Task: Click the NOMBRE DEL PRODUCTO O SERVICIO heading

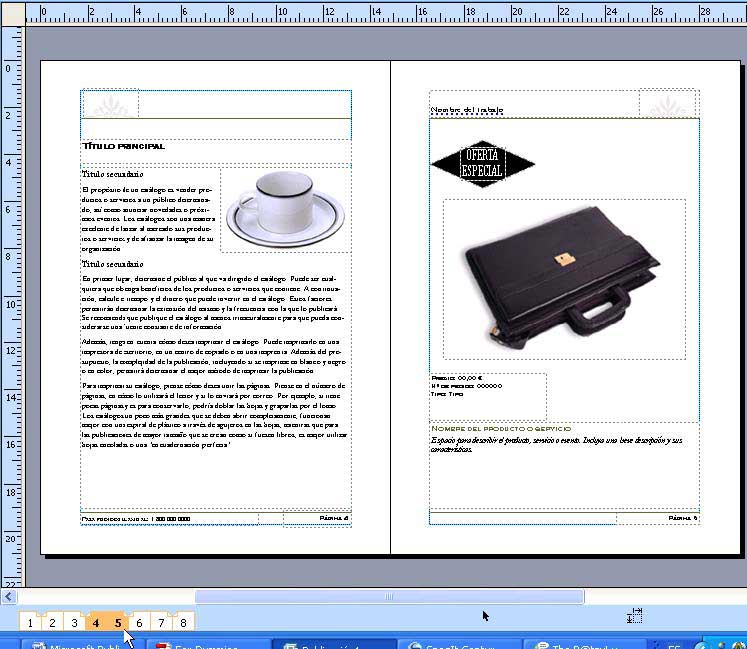Action: [x=501, y=428]
